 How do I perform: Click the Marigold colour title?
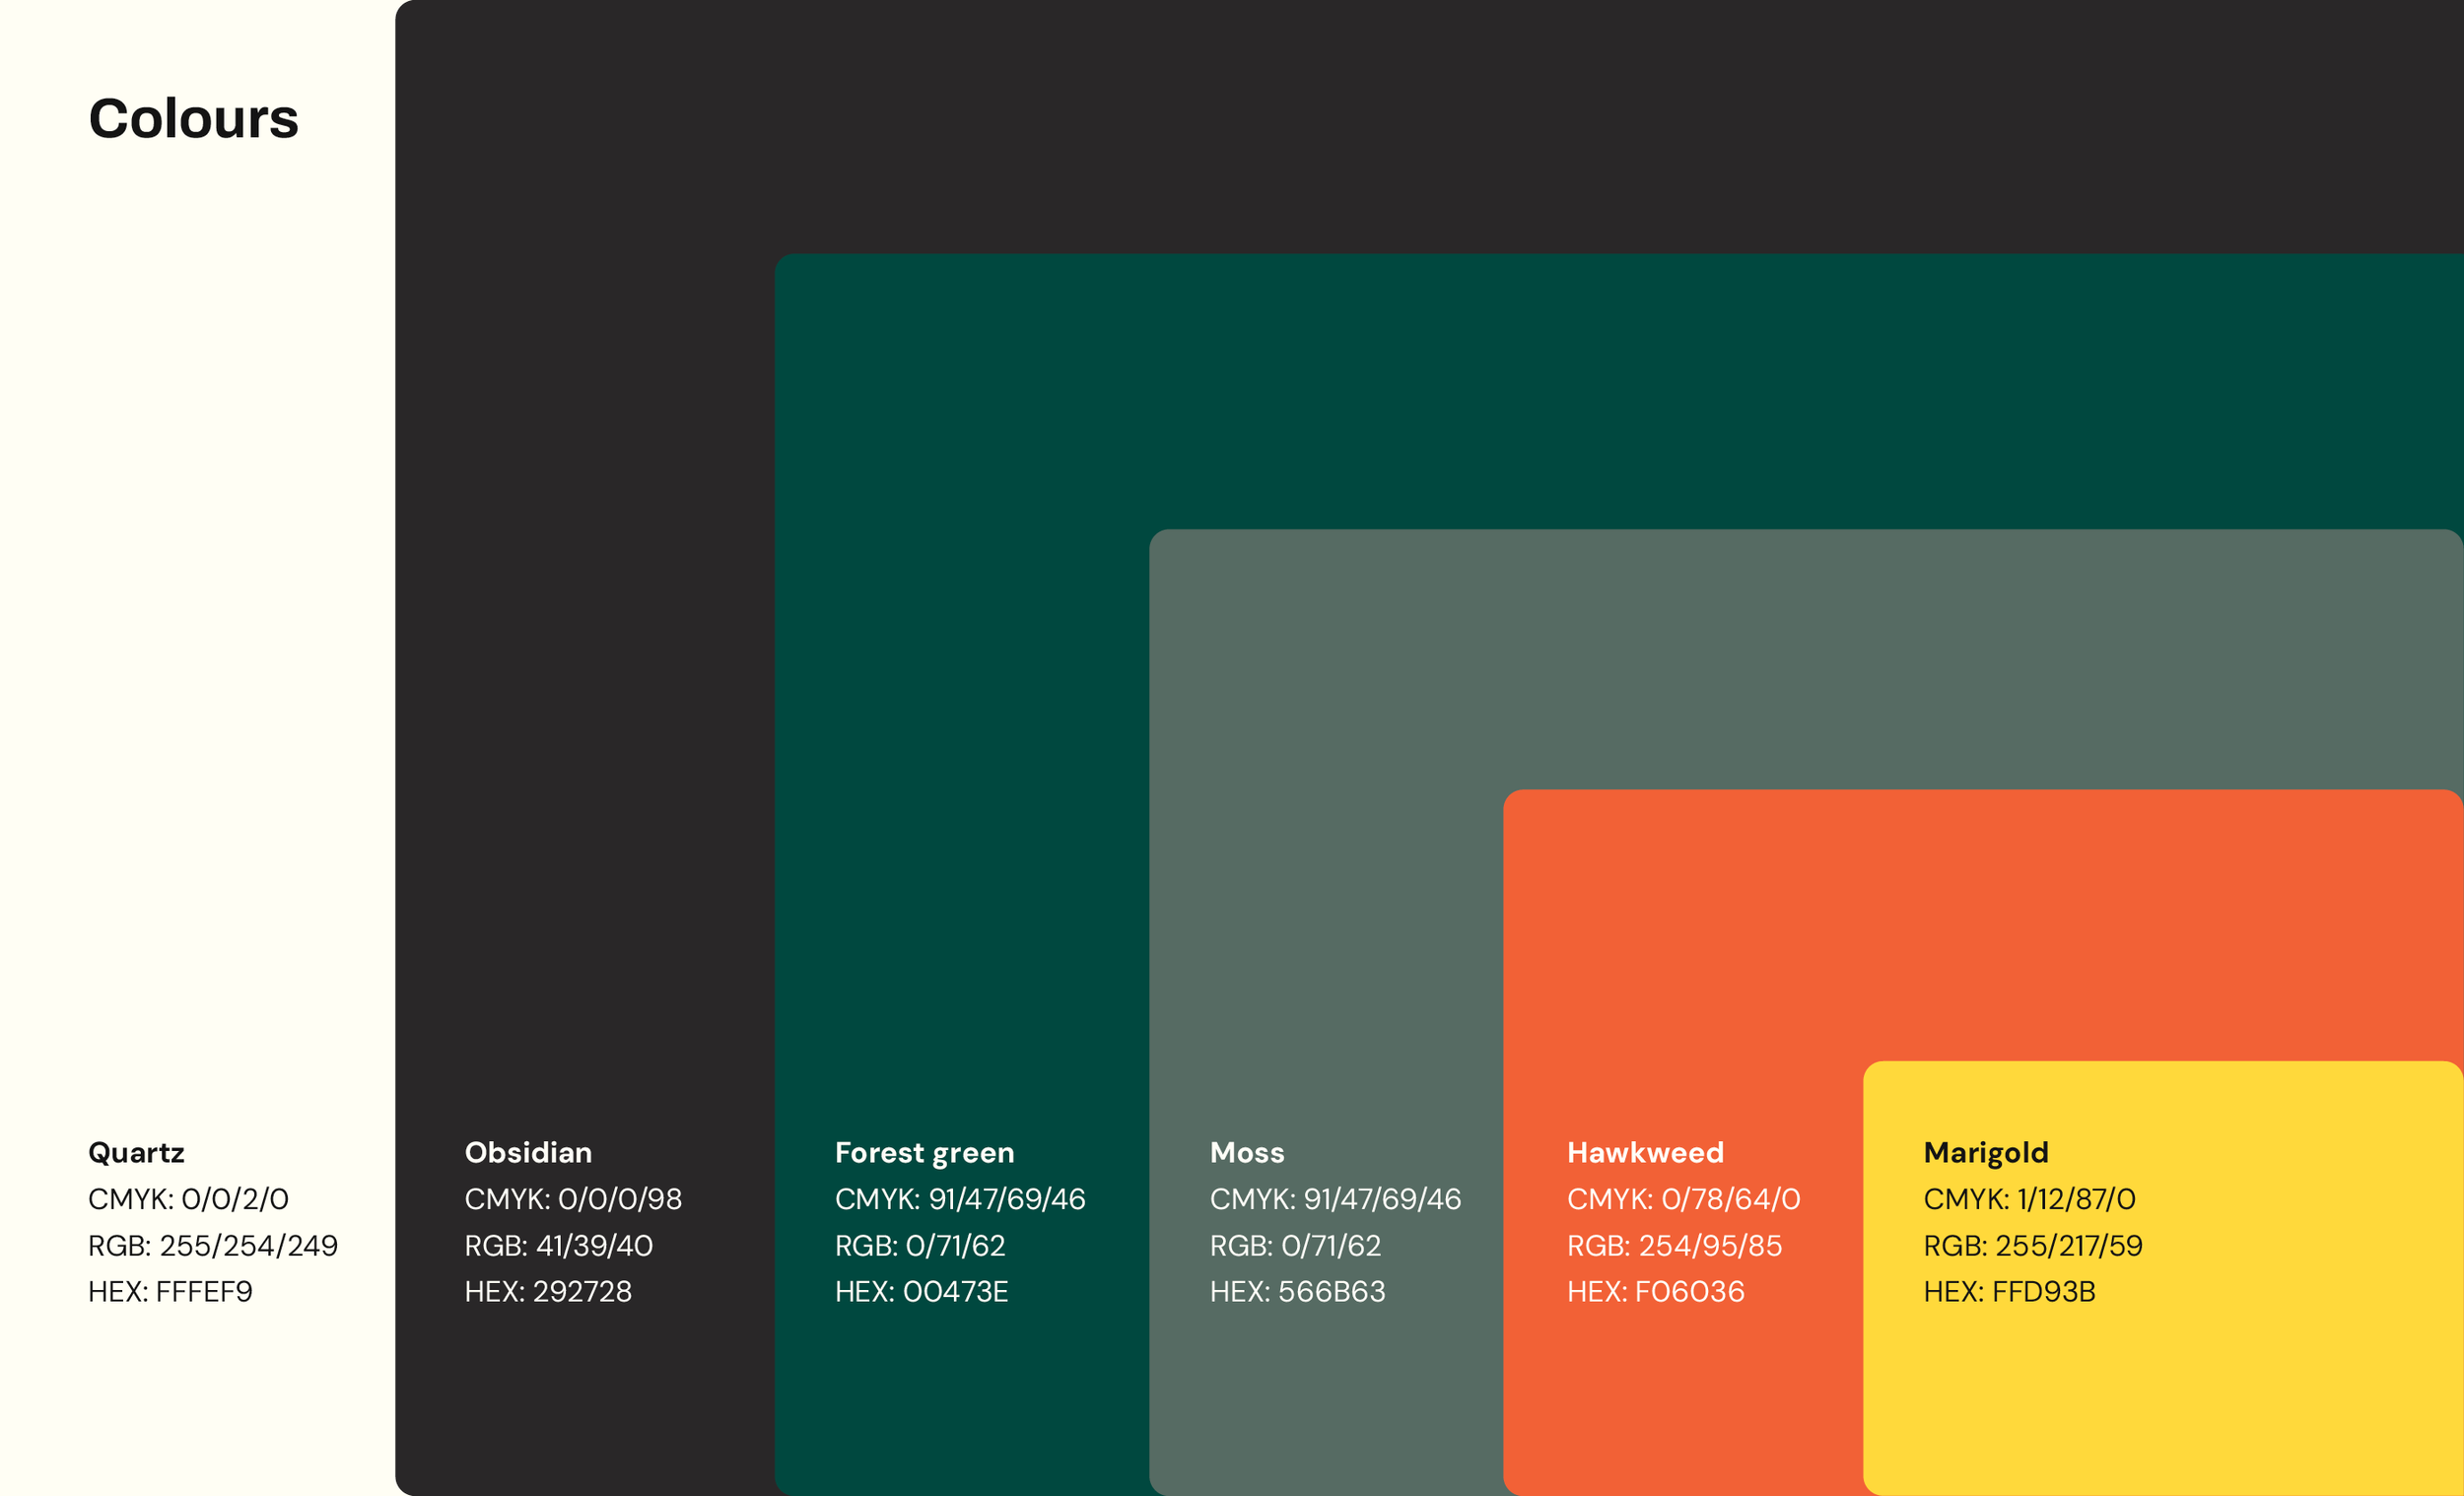tap(1985, 1153)
